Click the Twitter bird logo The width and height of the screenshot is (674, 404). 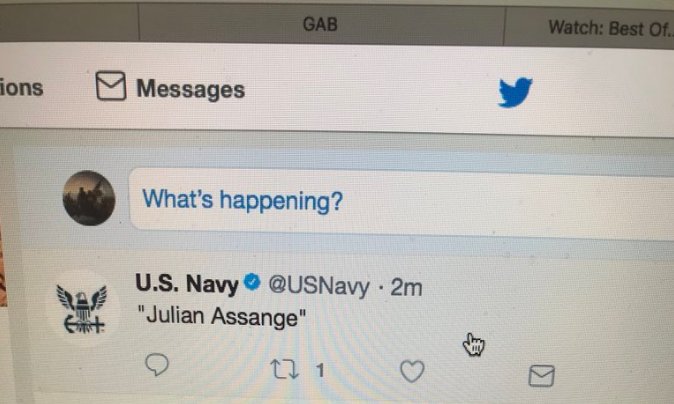[x=515, y=93]
